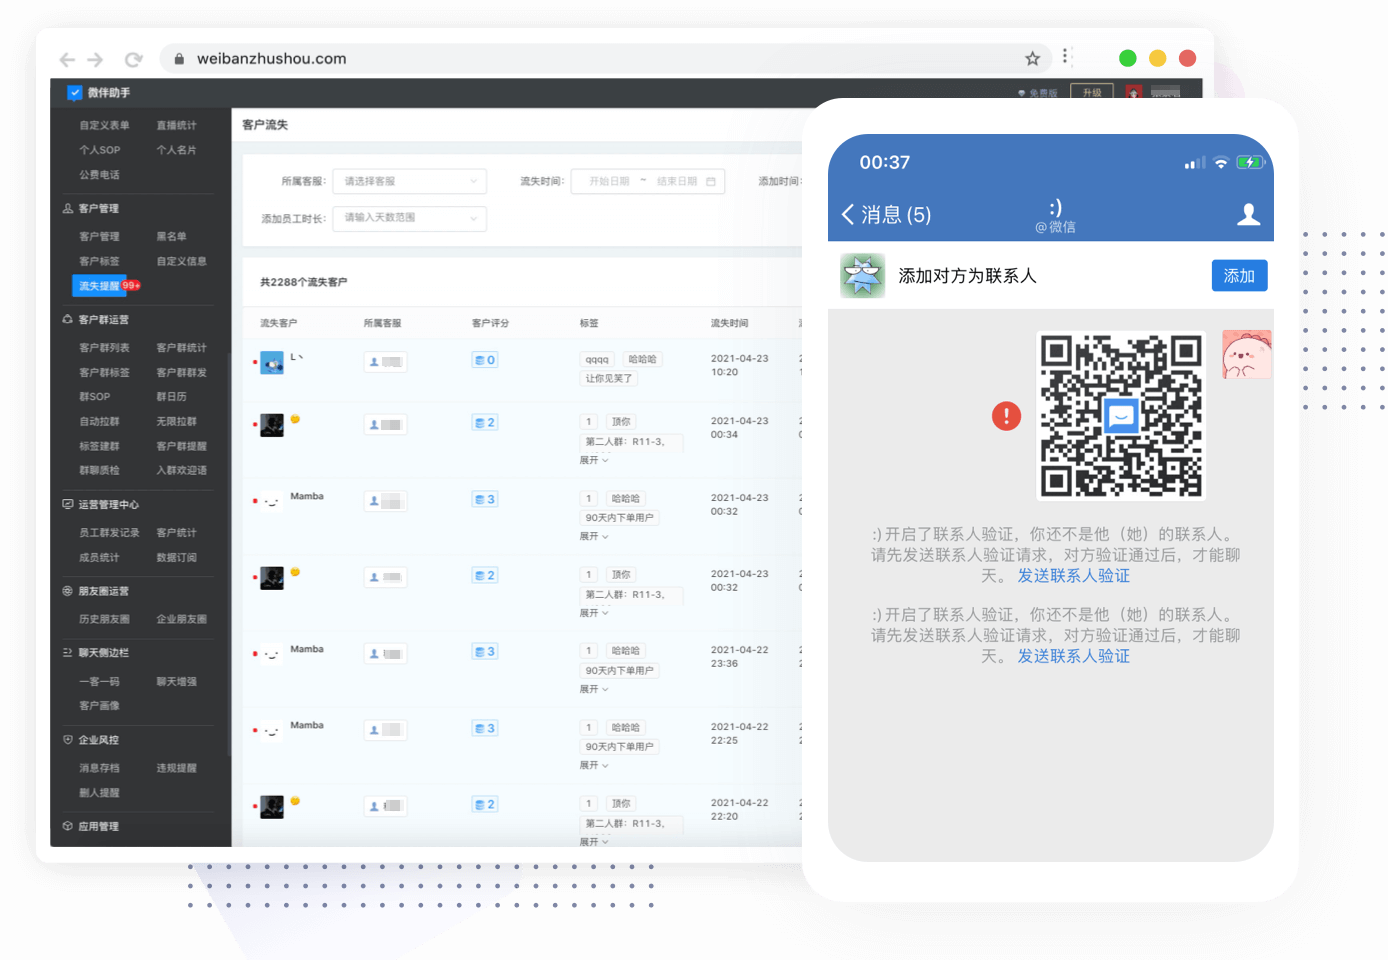Image resolution: width=1388 pixels, height=960 pixels.
Task: Bookmark the page with the star icon
Action: [1033, 59]
